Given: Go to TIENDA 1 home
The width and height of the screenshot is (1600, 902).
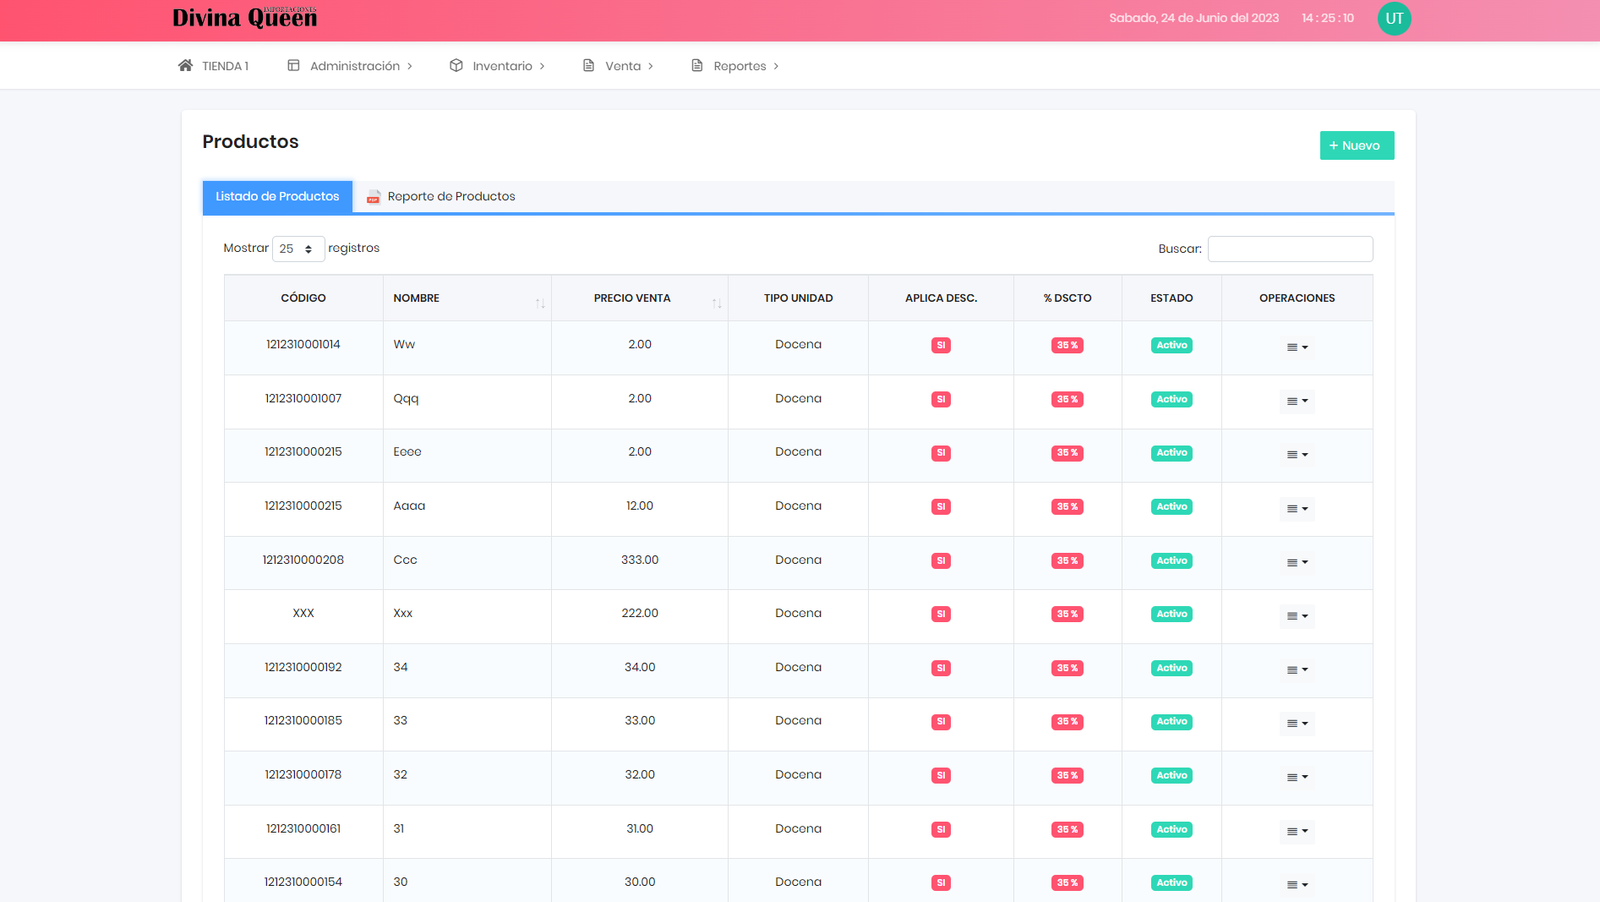Looking at the screenshot, I should click(214, 66).
